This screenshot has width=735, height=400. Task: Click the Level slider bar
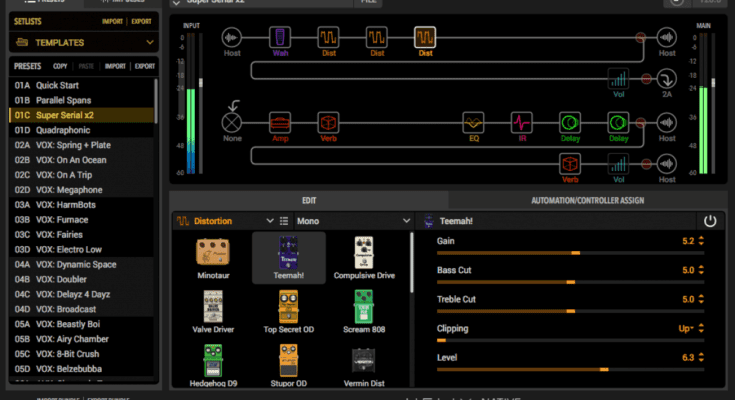click(x=570, y=369)
